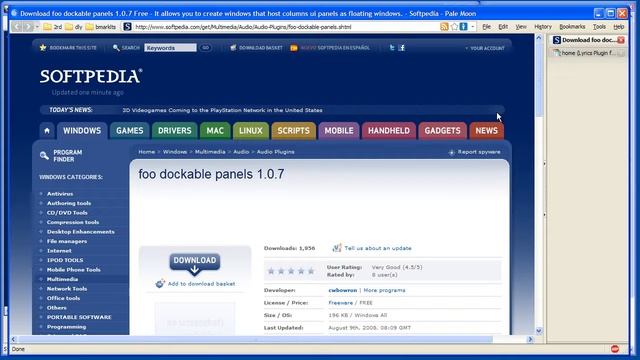The image size is (640, 360).
Task: Go to Softpedia home via house icon
Action: tap(47, 131)
